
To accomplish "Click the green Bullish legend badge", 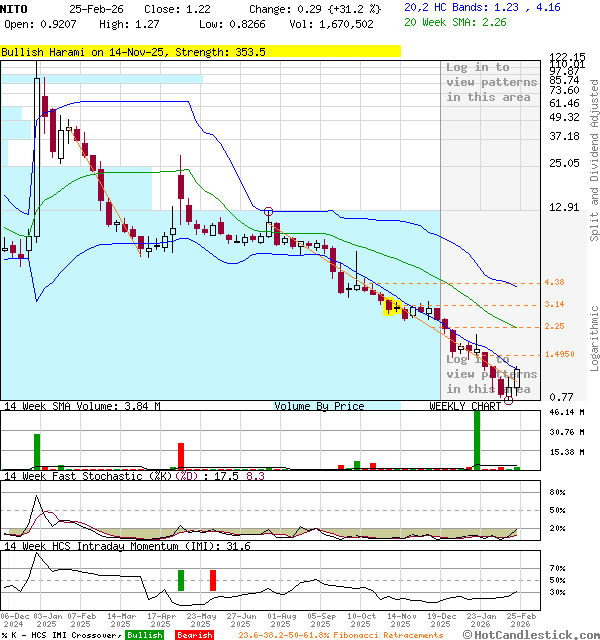I will (x=144, y=635).
